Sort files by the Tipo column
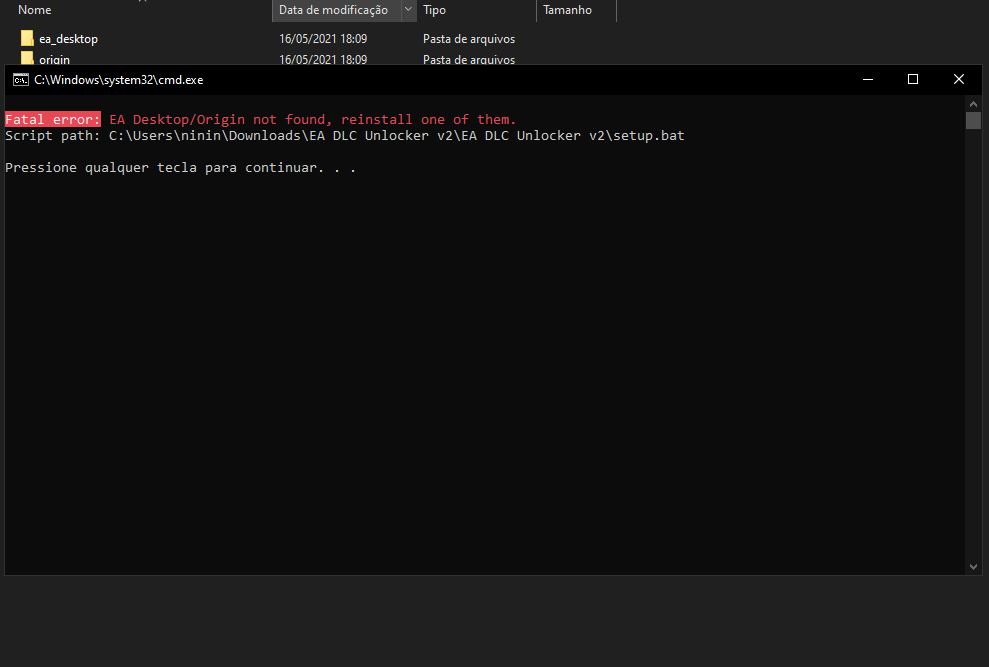 coord(435,10)
